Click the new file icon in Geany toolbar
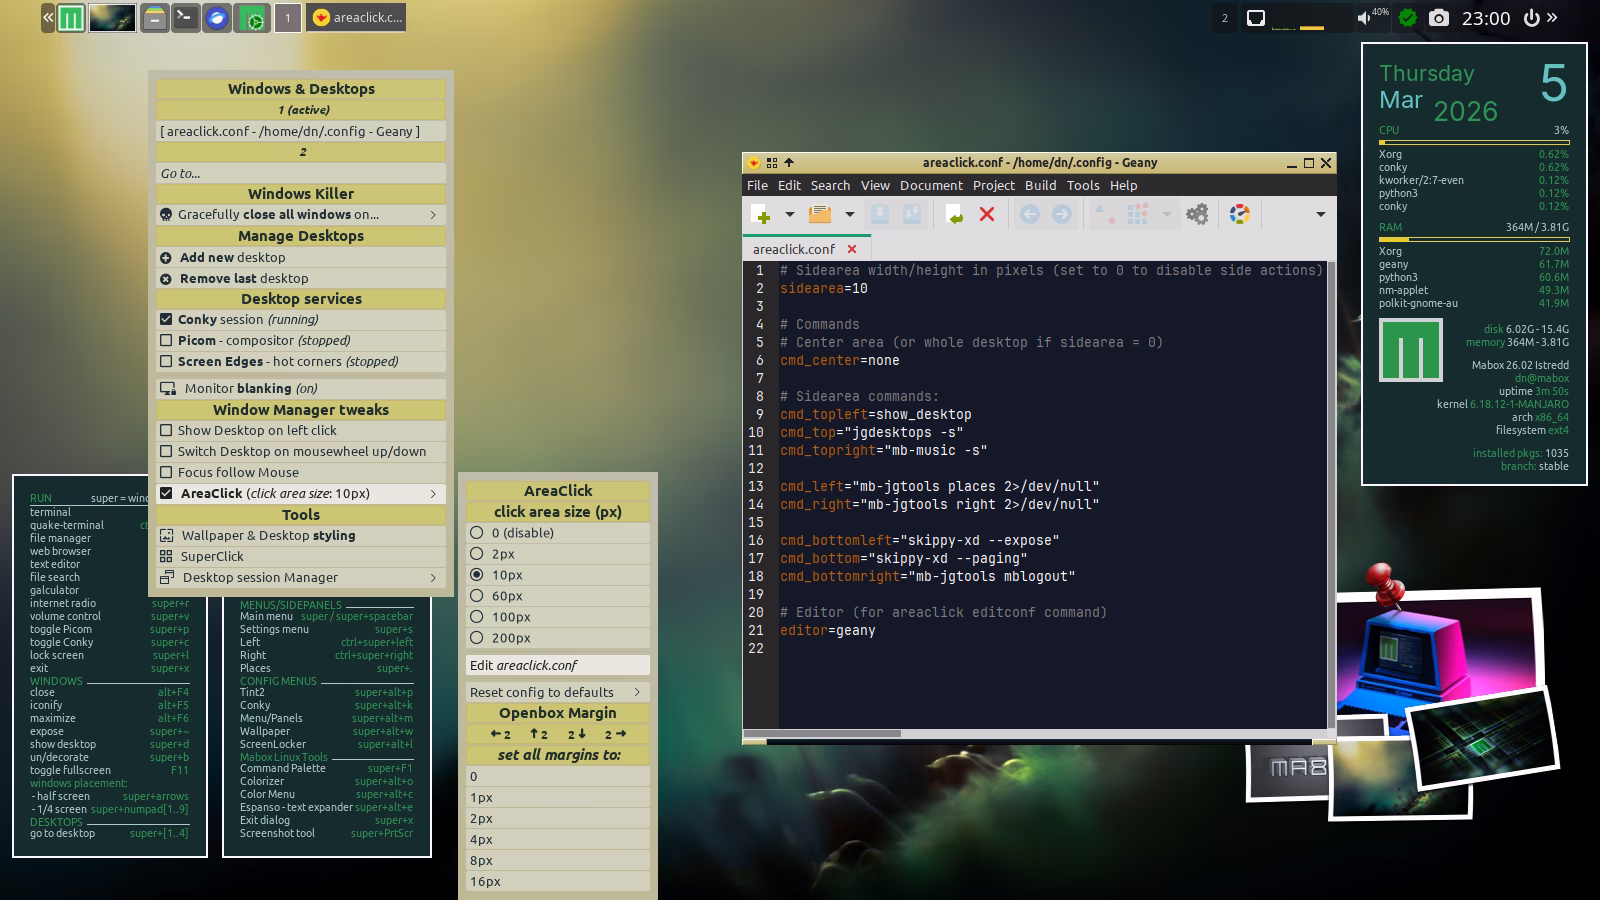 [761, 214]
